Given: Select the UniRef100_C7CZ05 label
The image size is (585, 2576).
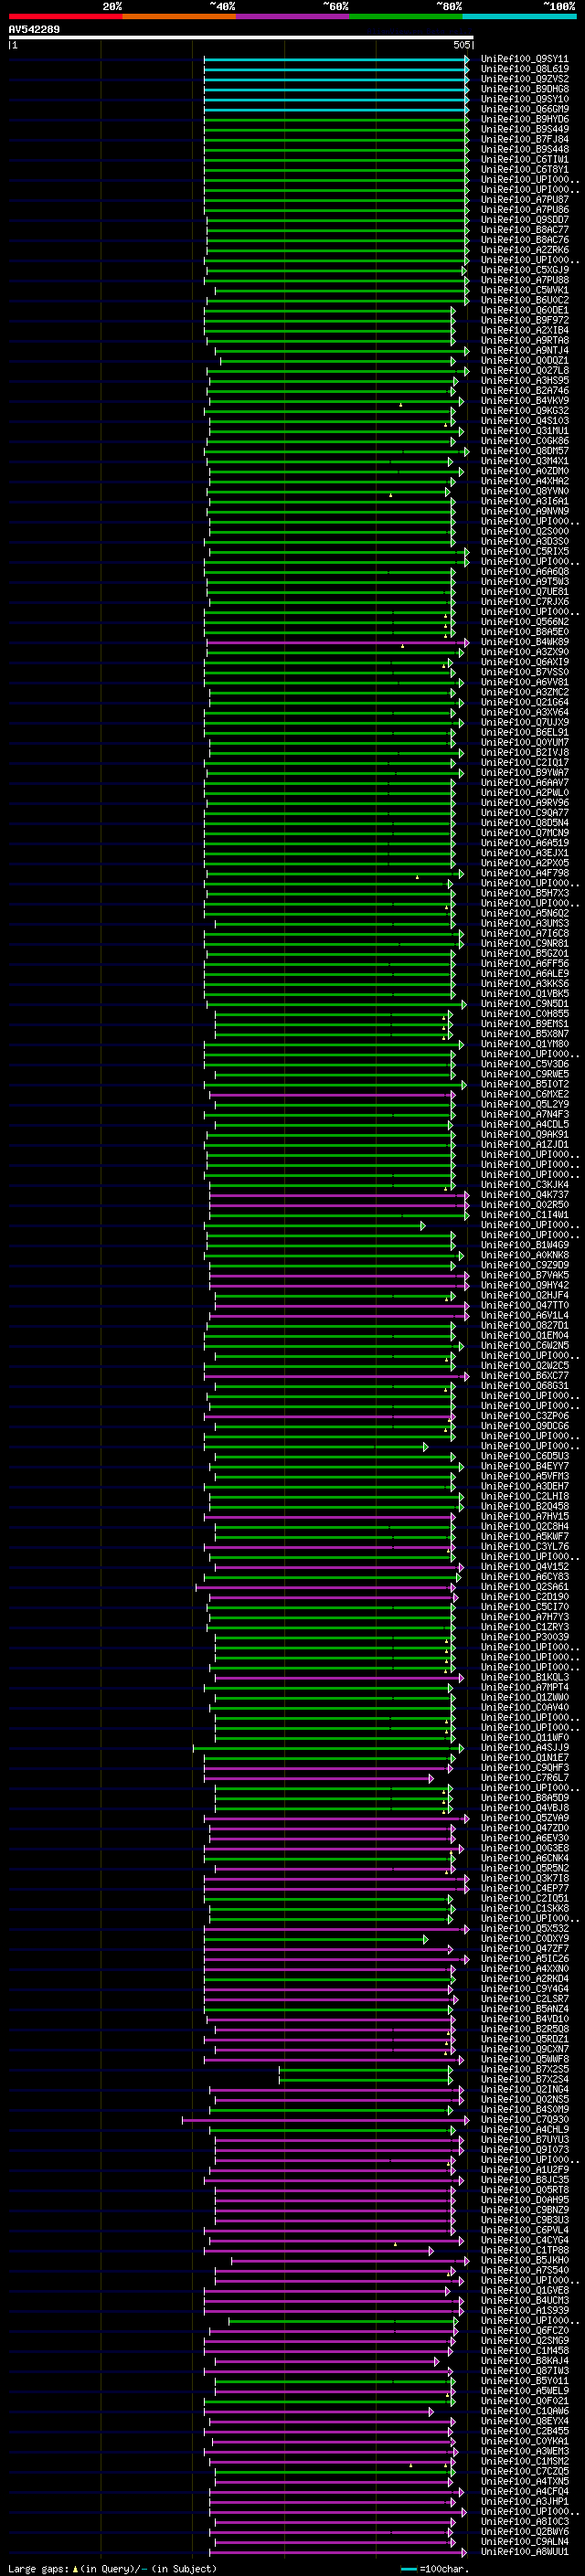Looking at the screenshot, I should [x=524, y=2472].
